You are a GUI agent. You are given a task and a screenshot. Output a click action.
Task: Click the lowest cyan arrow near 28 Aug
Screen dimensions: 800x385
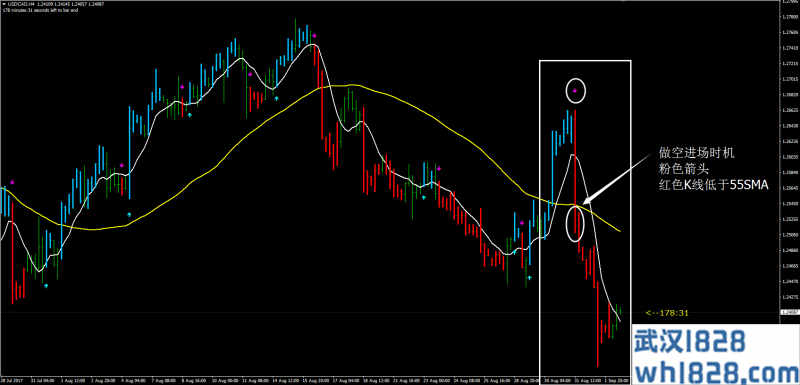pos(530,278)
